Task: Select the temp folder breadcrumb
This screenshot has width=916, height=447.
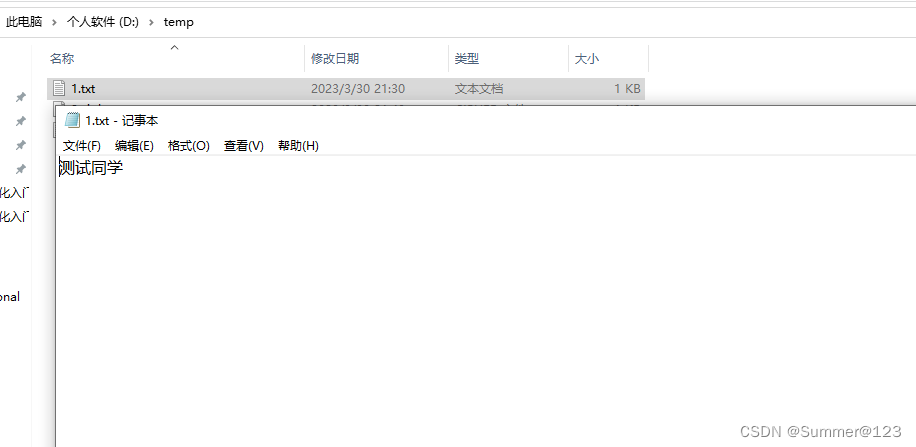Action: coord(179,22)
